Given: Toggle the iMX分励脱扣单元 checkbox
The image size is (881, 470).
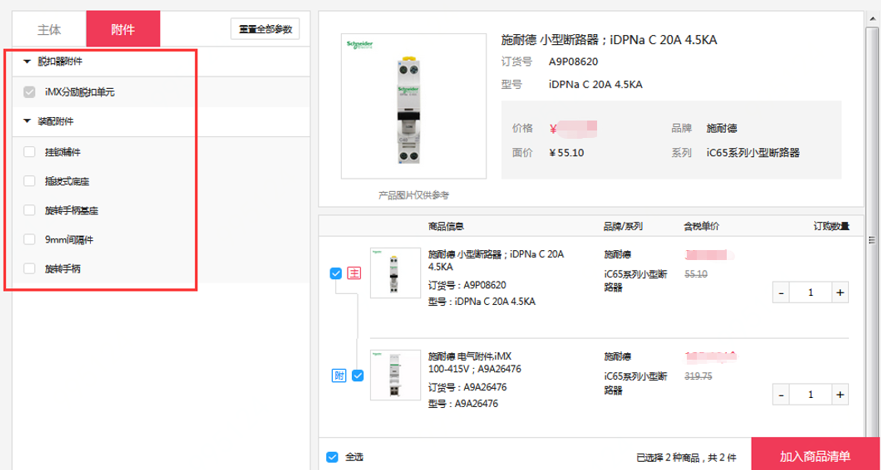Looking at the screenshot, I should [29, 92].
